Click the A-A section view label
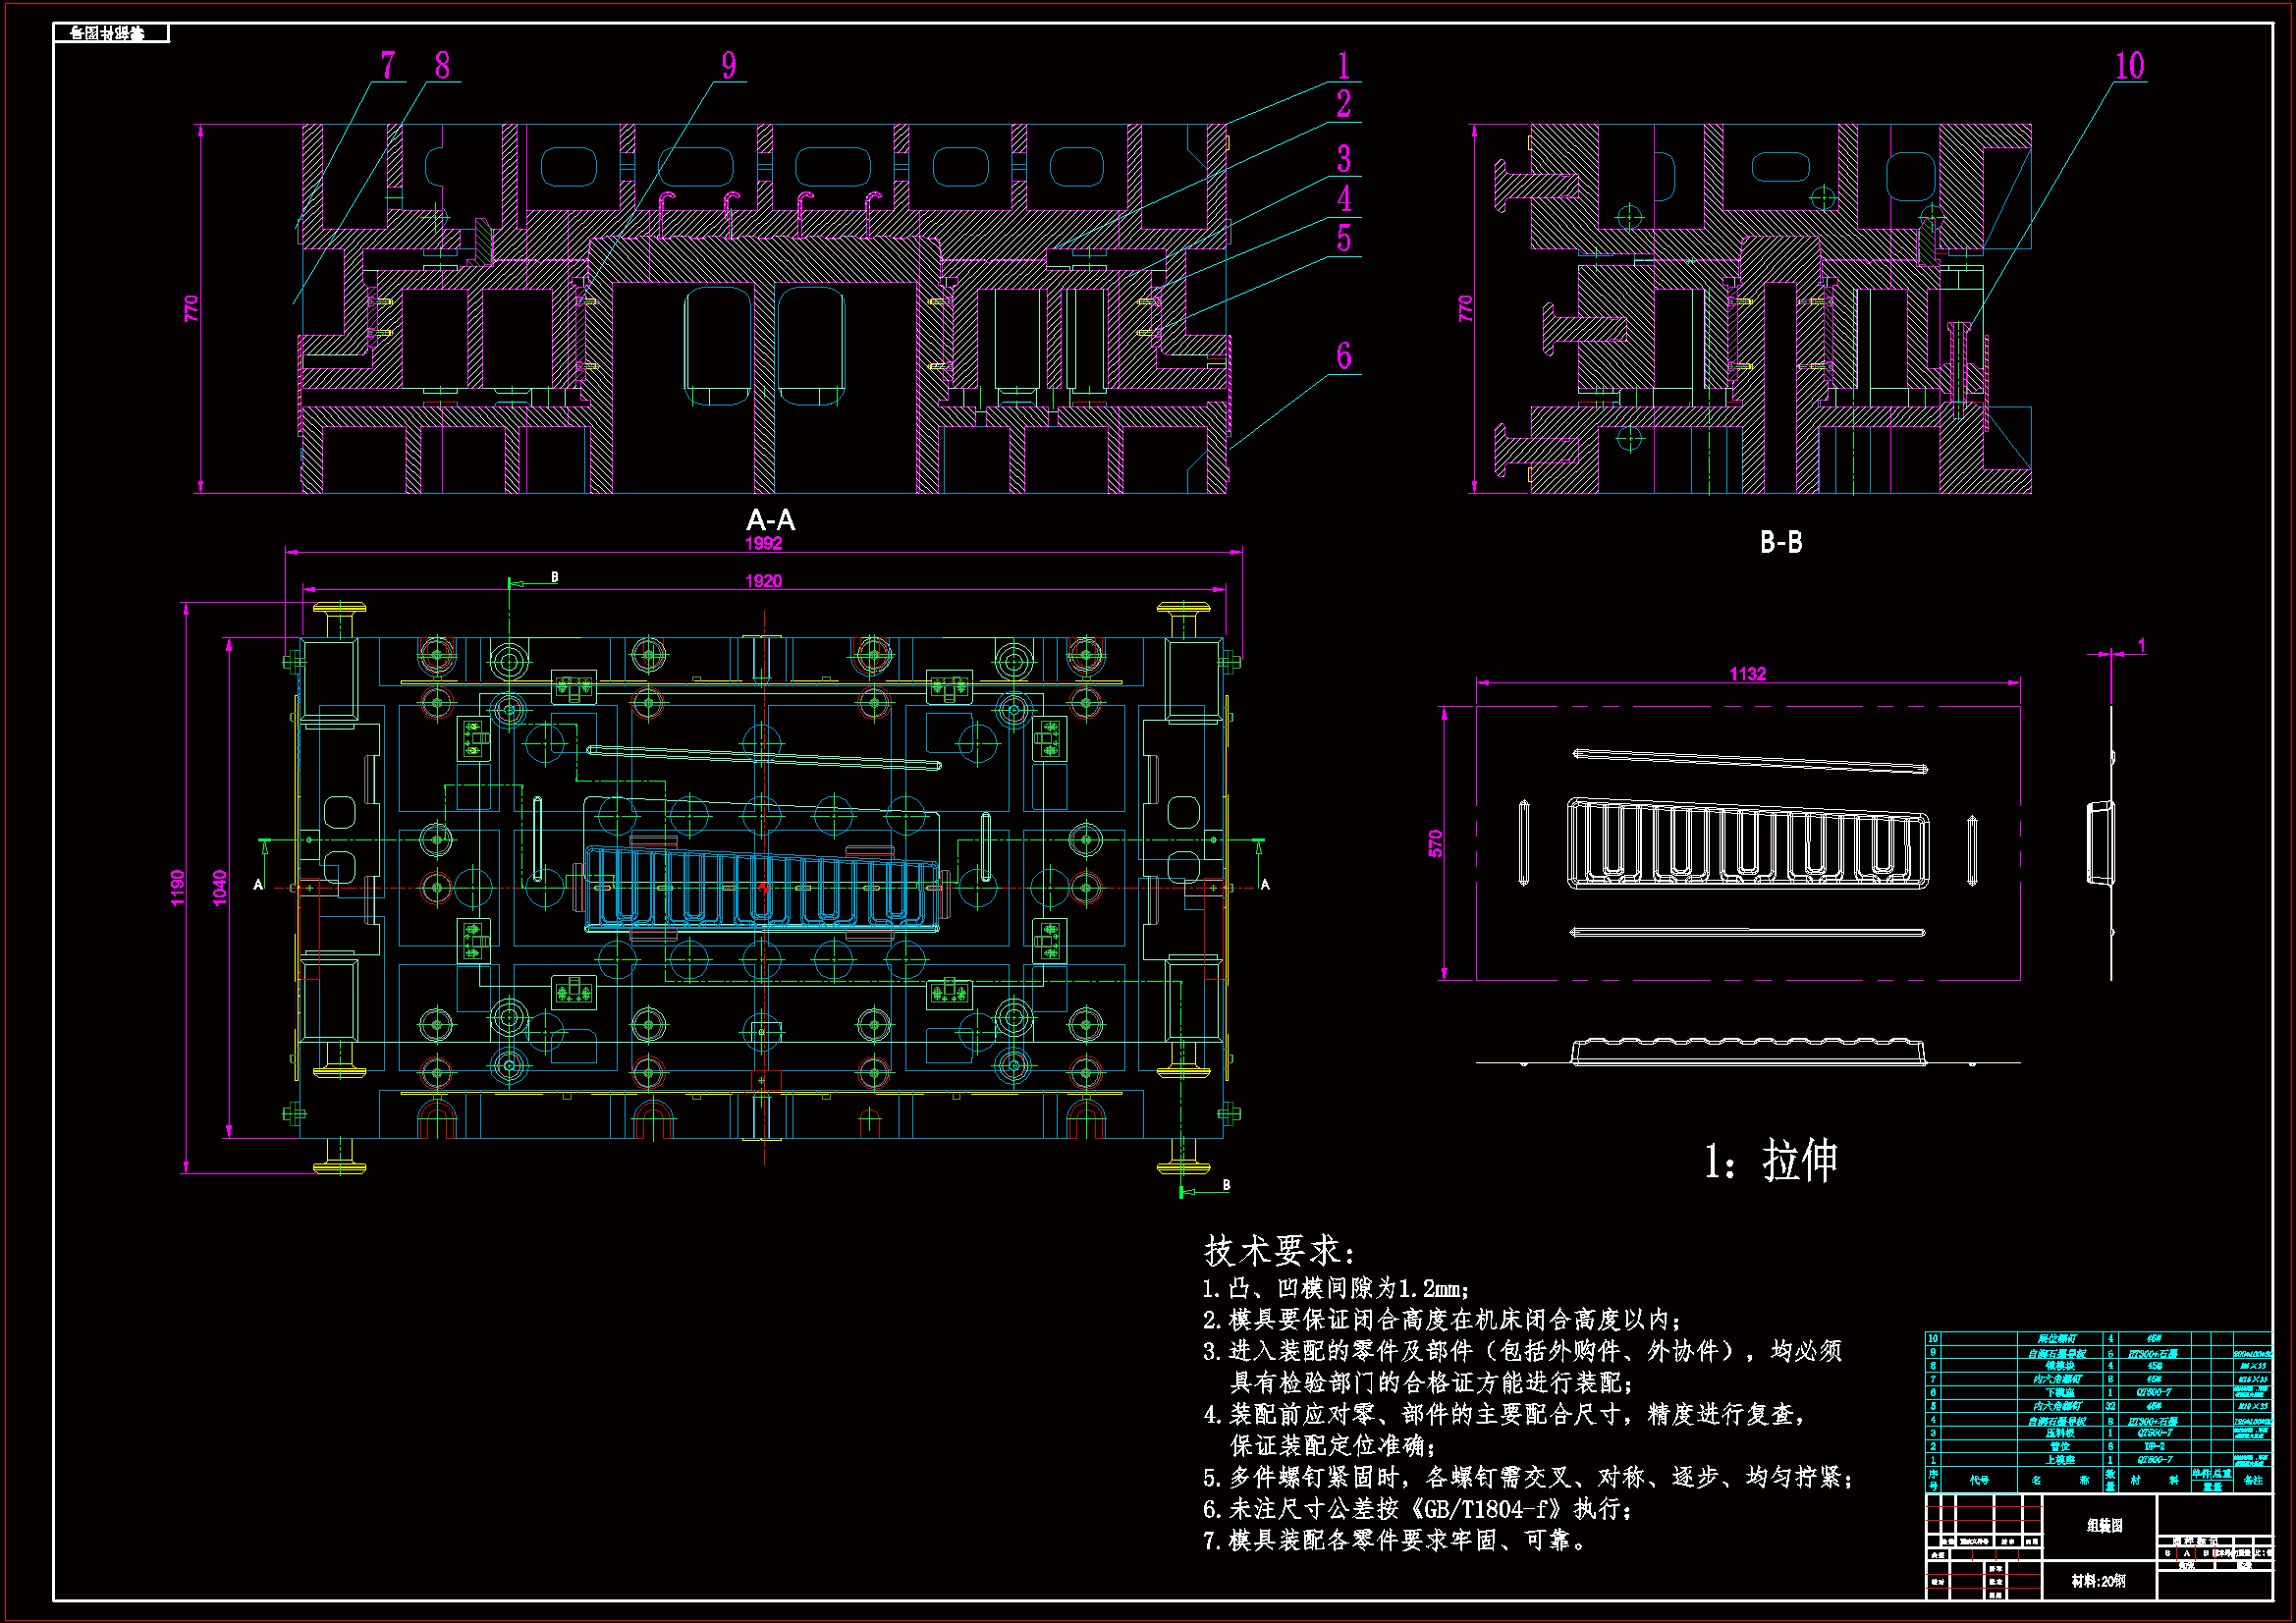The height and width of the screenshot is (1623, 2296). [770, 520]
